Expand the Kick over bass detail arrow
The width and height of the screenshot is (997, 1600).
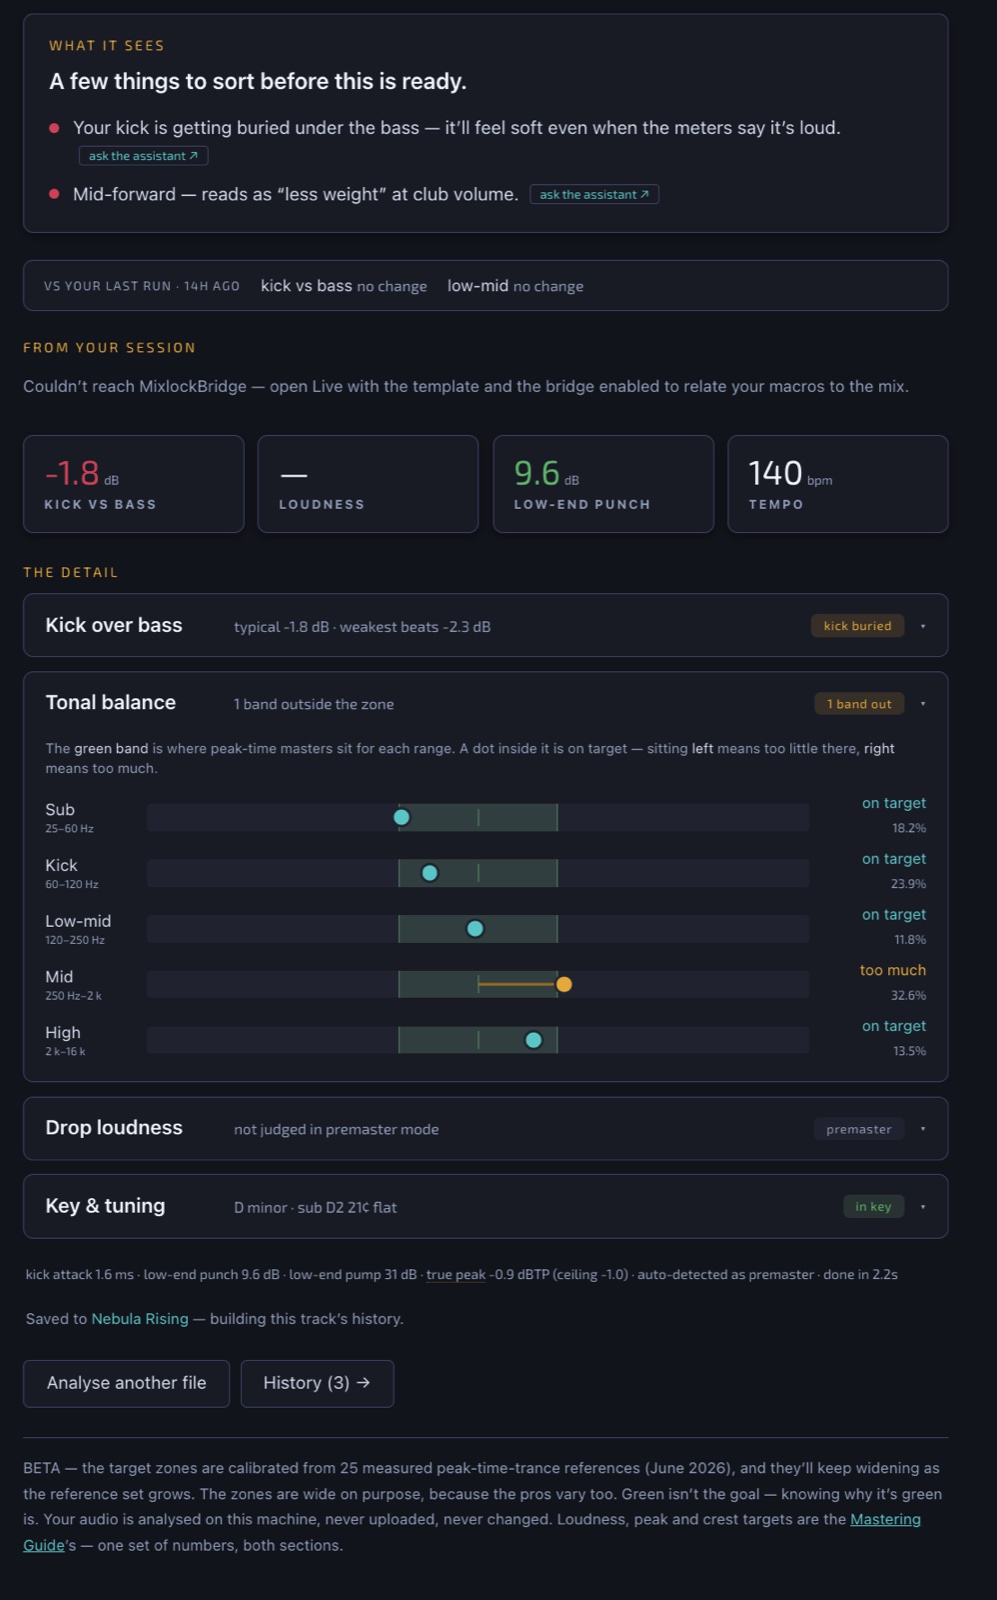(x=923, y=626)
